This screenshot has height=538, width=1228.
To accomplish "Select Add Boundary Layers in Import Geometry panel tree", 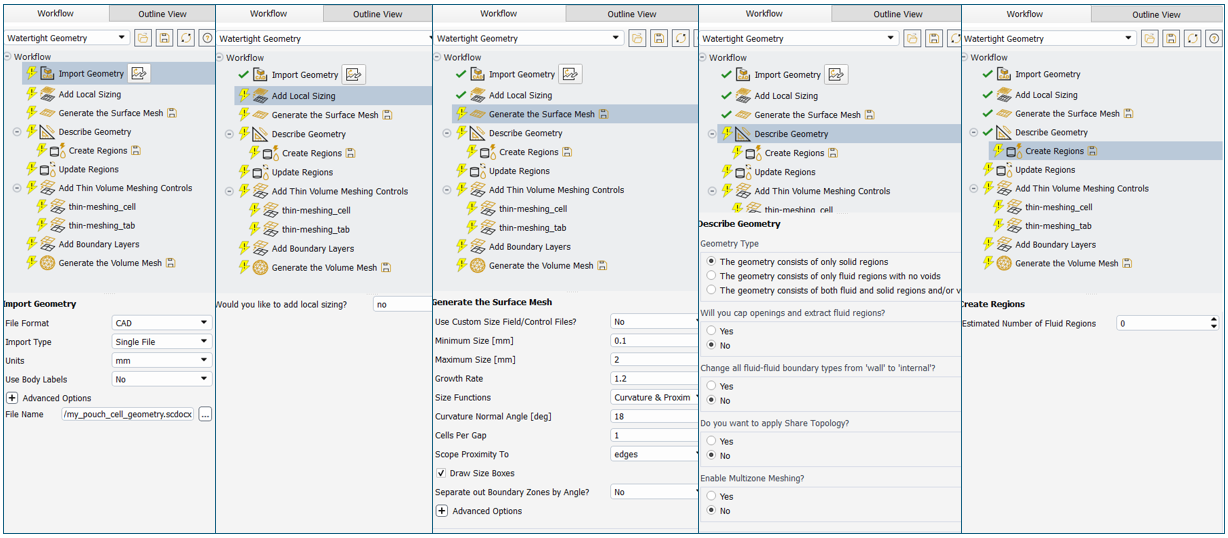I will pos(99,244).
